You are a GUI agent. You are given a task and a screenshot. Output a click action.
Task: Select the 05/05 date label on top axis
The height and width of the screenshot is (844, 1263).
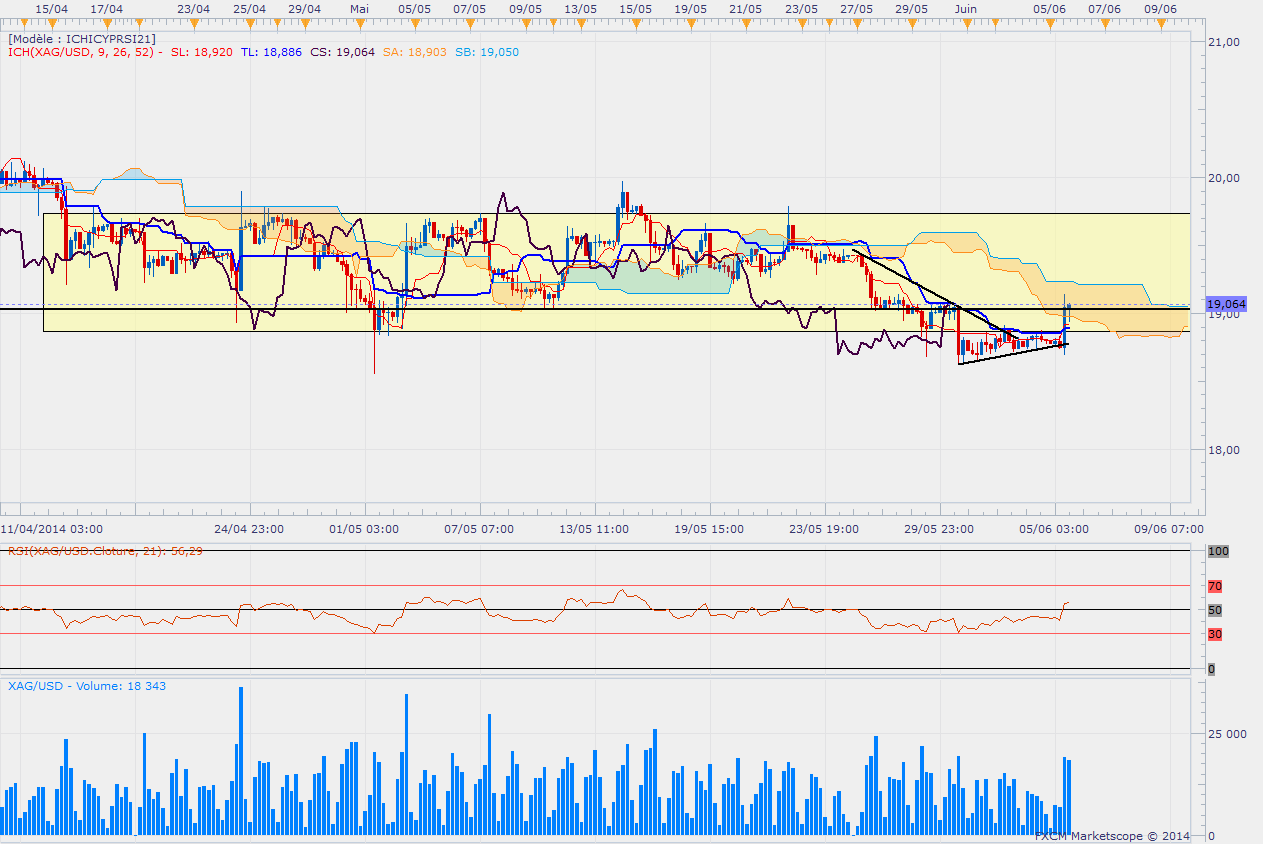pyautogui.click(x=413, y=7)
